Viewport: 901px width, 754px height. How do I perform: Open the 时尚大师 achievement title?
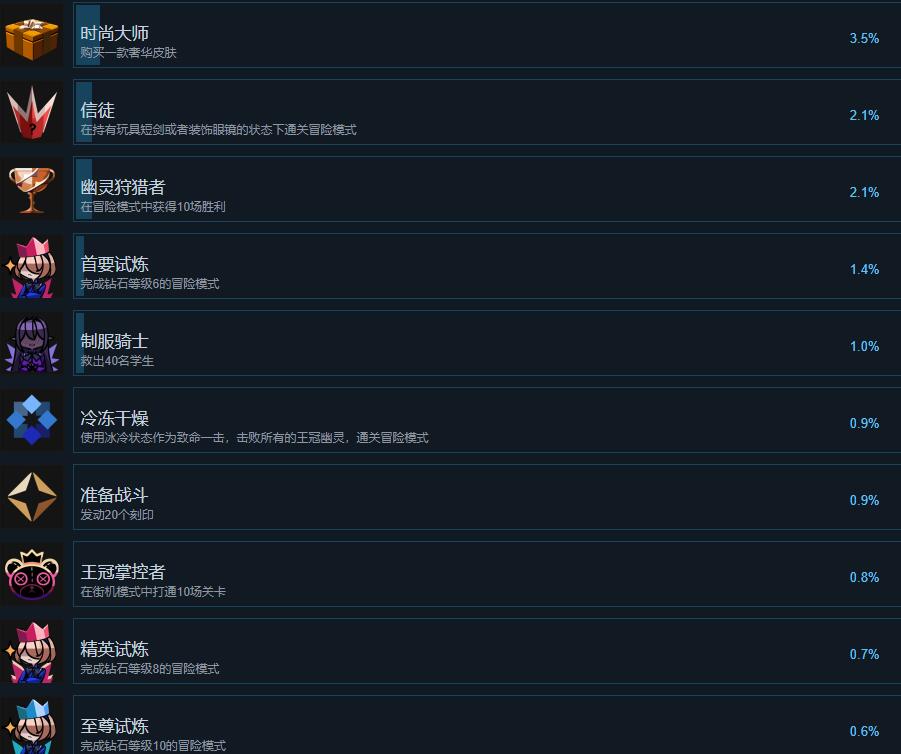point(114,33)
